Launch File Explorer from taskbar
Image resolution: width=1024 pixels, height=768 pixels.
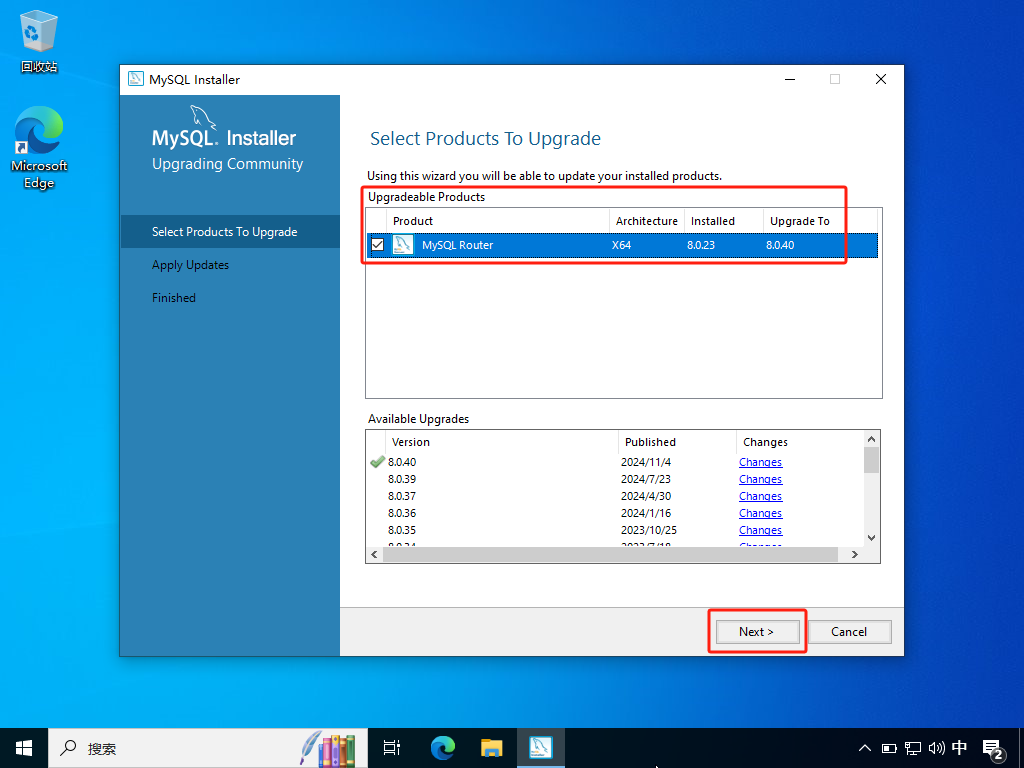(491, 747)
